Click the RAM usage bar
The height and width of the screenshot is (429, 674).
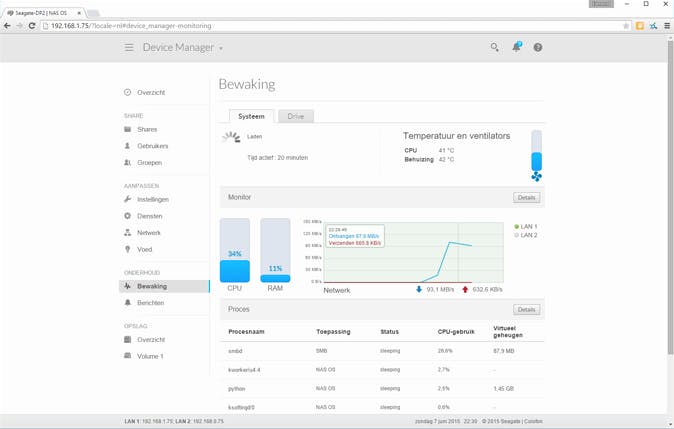pyautogui.click(x=275, y=250)
